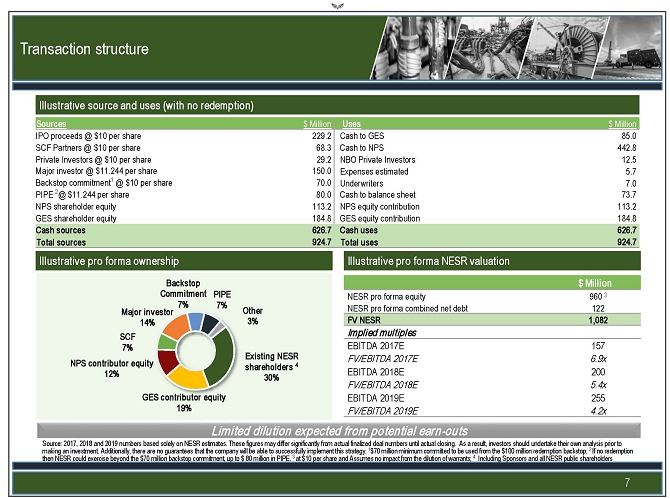Click the 'Illustrative pro forma ownership' header
The height and width of the screenshot is (498, 670).
(184, 261)
